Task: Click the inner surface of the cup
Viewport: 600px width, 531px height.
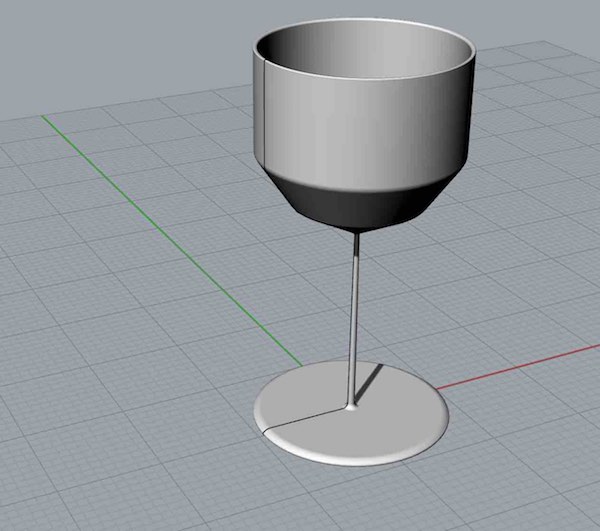Action: 364,48
